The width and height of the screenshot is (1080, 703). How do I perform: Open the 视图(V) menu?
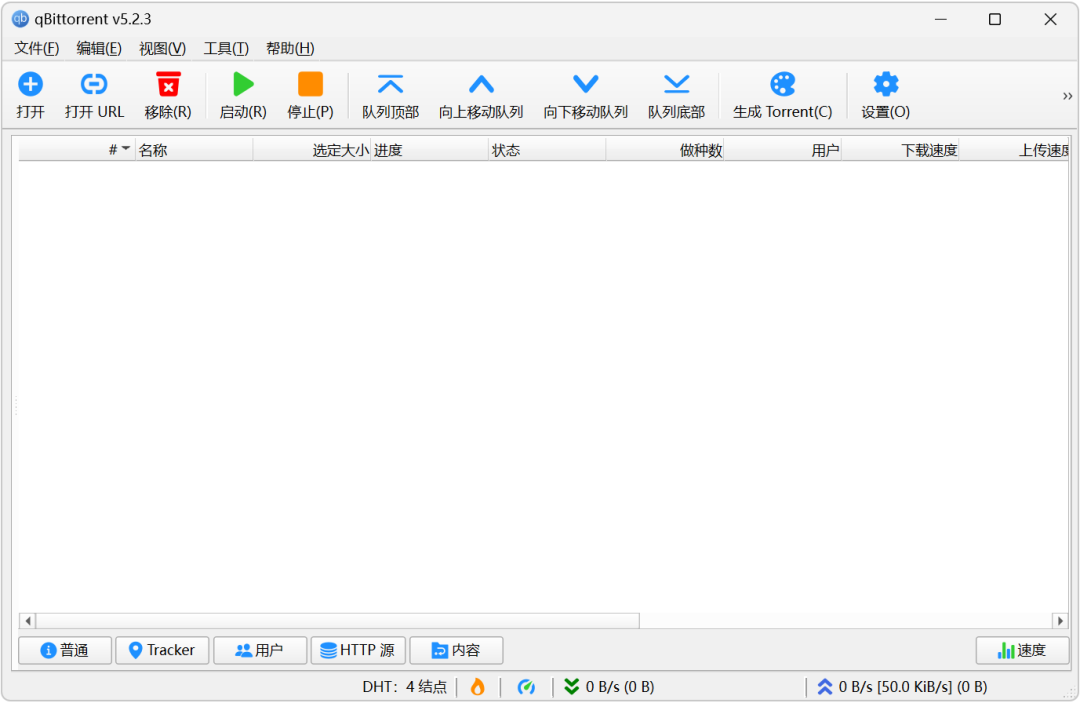(x=163, y=48)
